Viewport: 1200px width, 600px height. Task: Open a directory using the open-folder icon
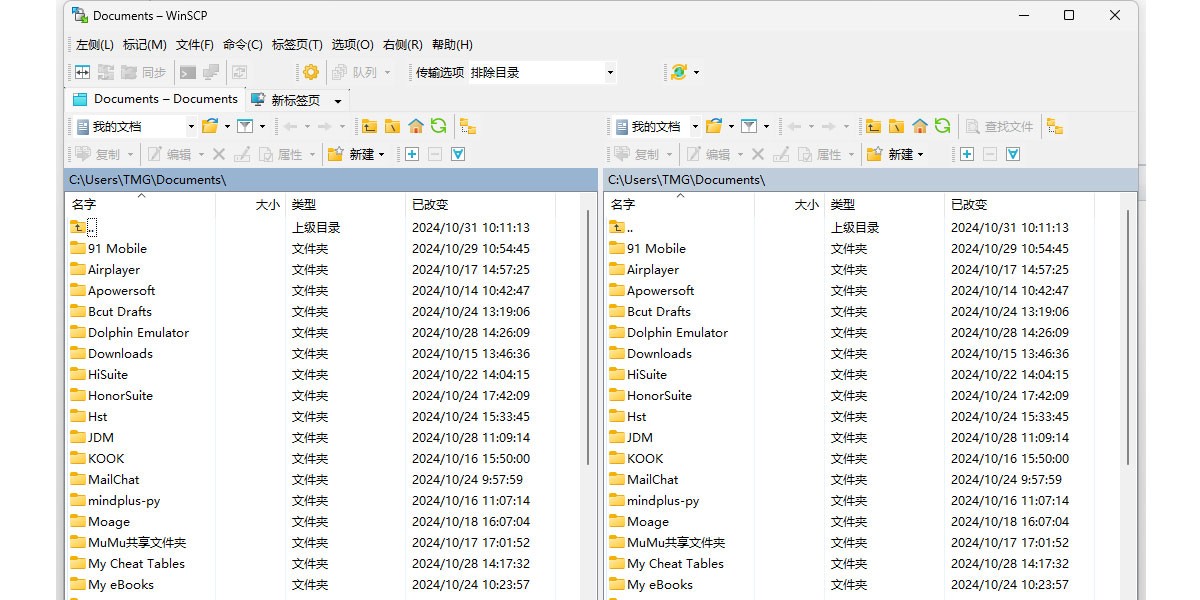[x=210, y=126]
